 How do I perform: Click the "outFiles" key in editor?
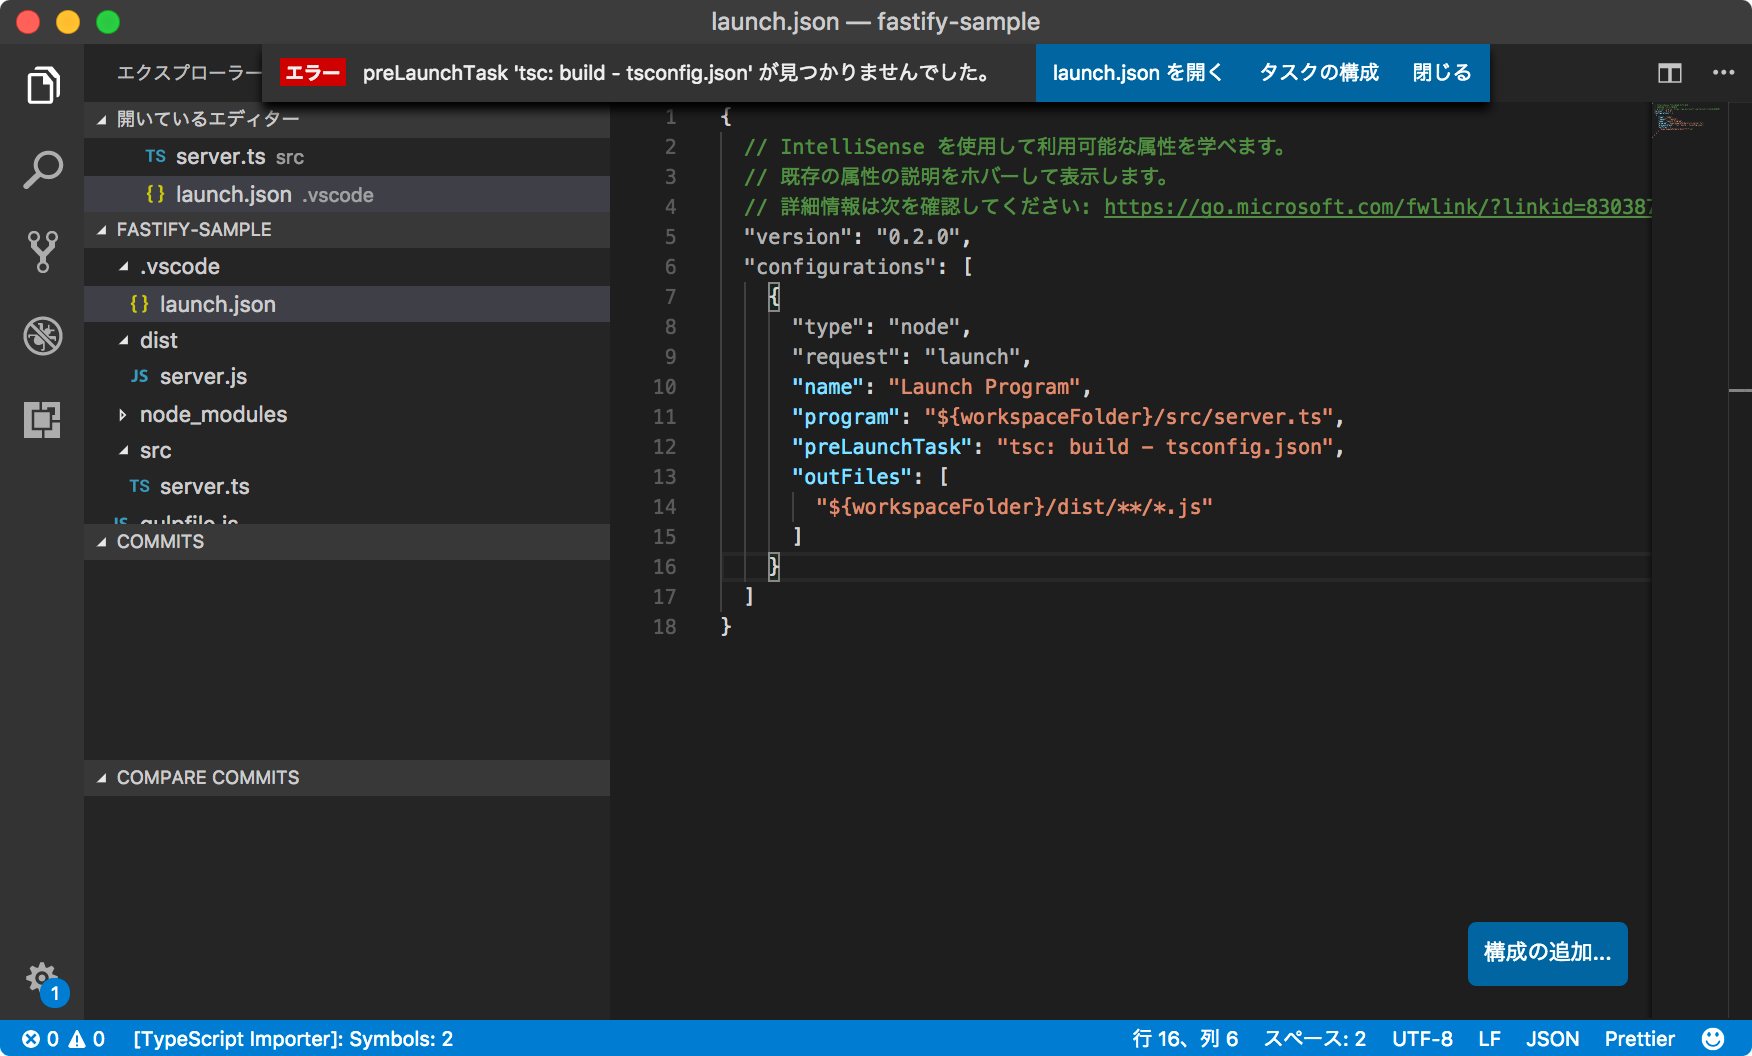[851, 477]
